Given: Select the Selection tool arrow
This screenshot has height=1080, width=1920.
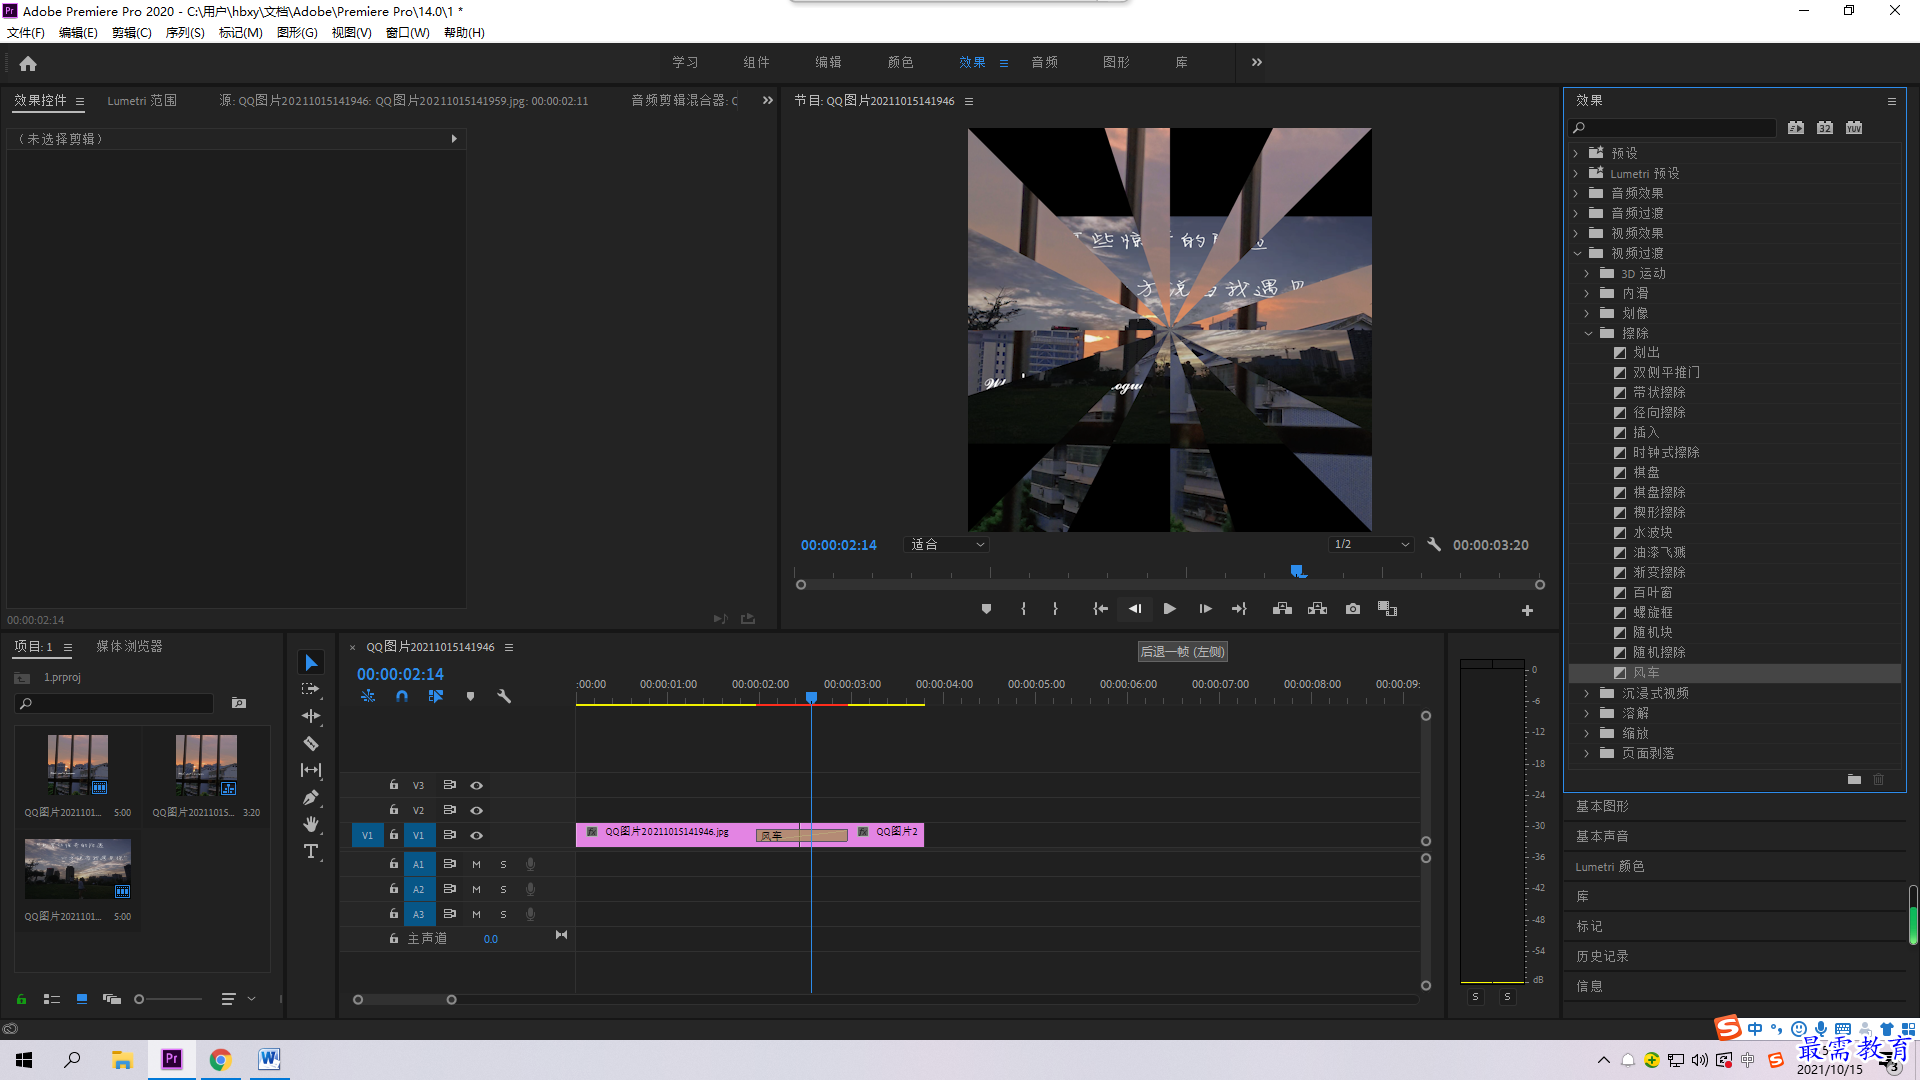Looking at the screenshot, I should pyautogui.click(x=311, y=663).
